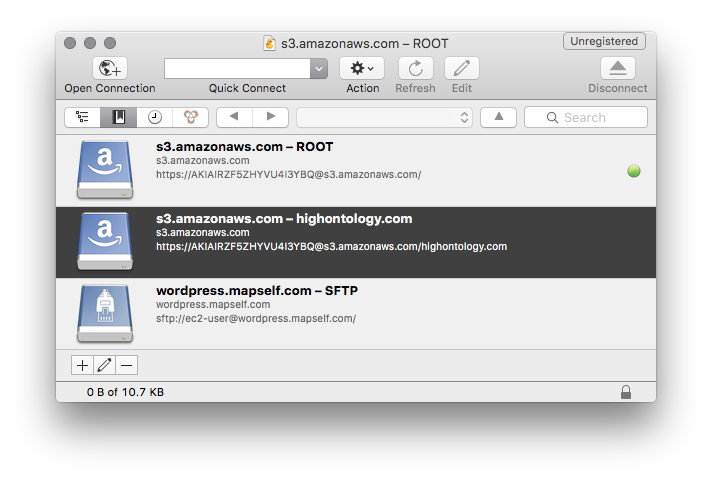
Task: Show the History view
Action: point(155,117)
